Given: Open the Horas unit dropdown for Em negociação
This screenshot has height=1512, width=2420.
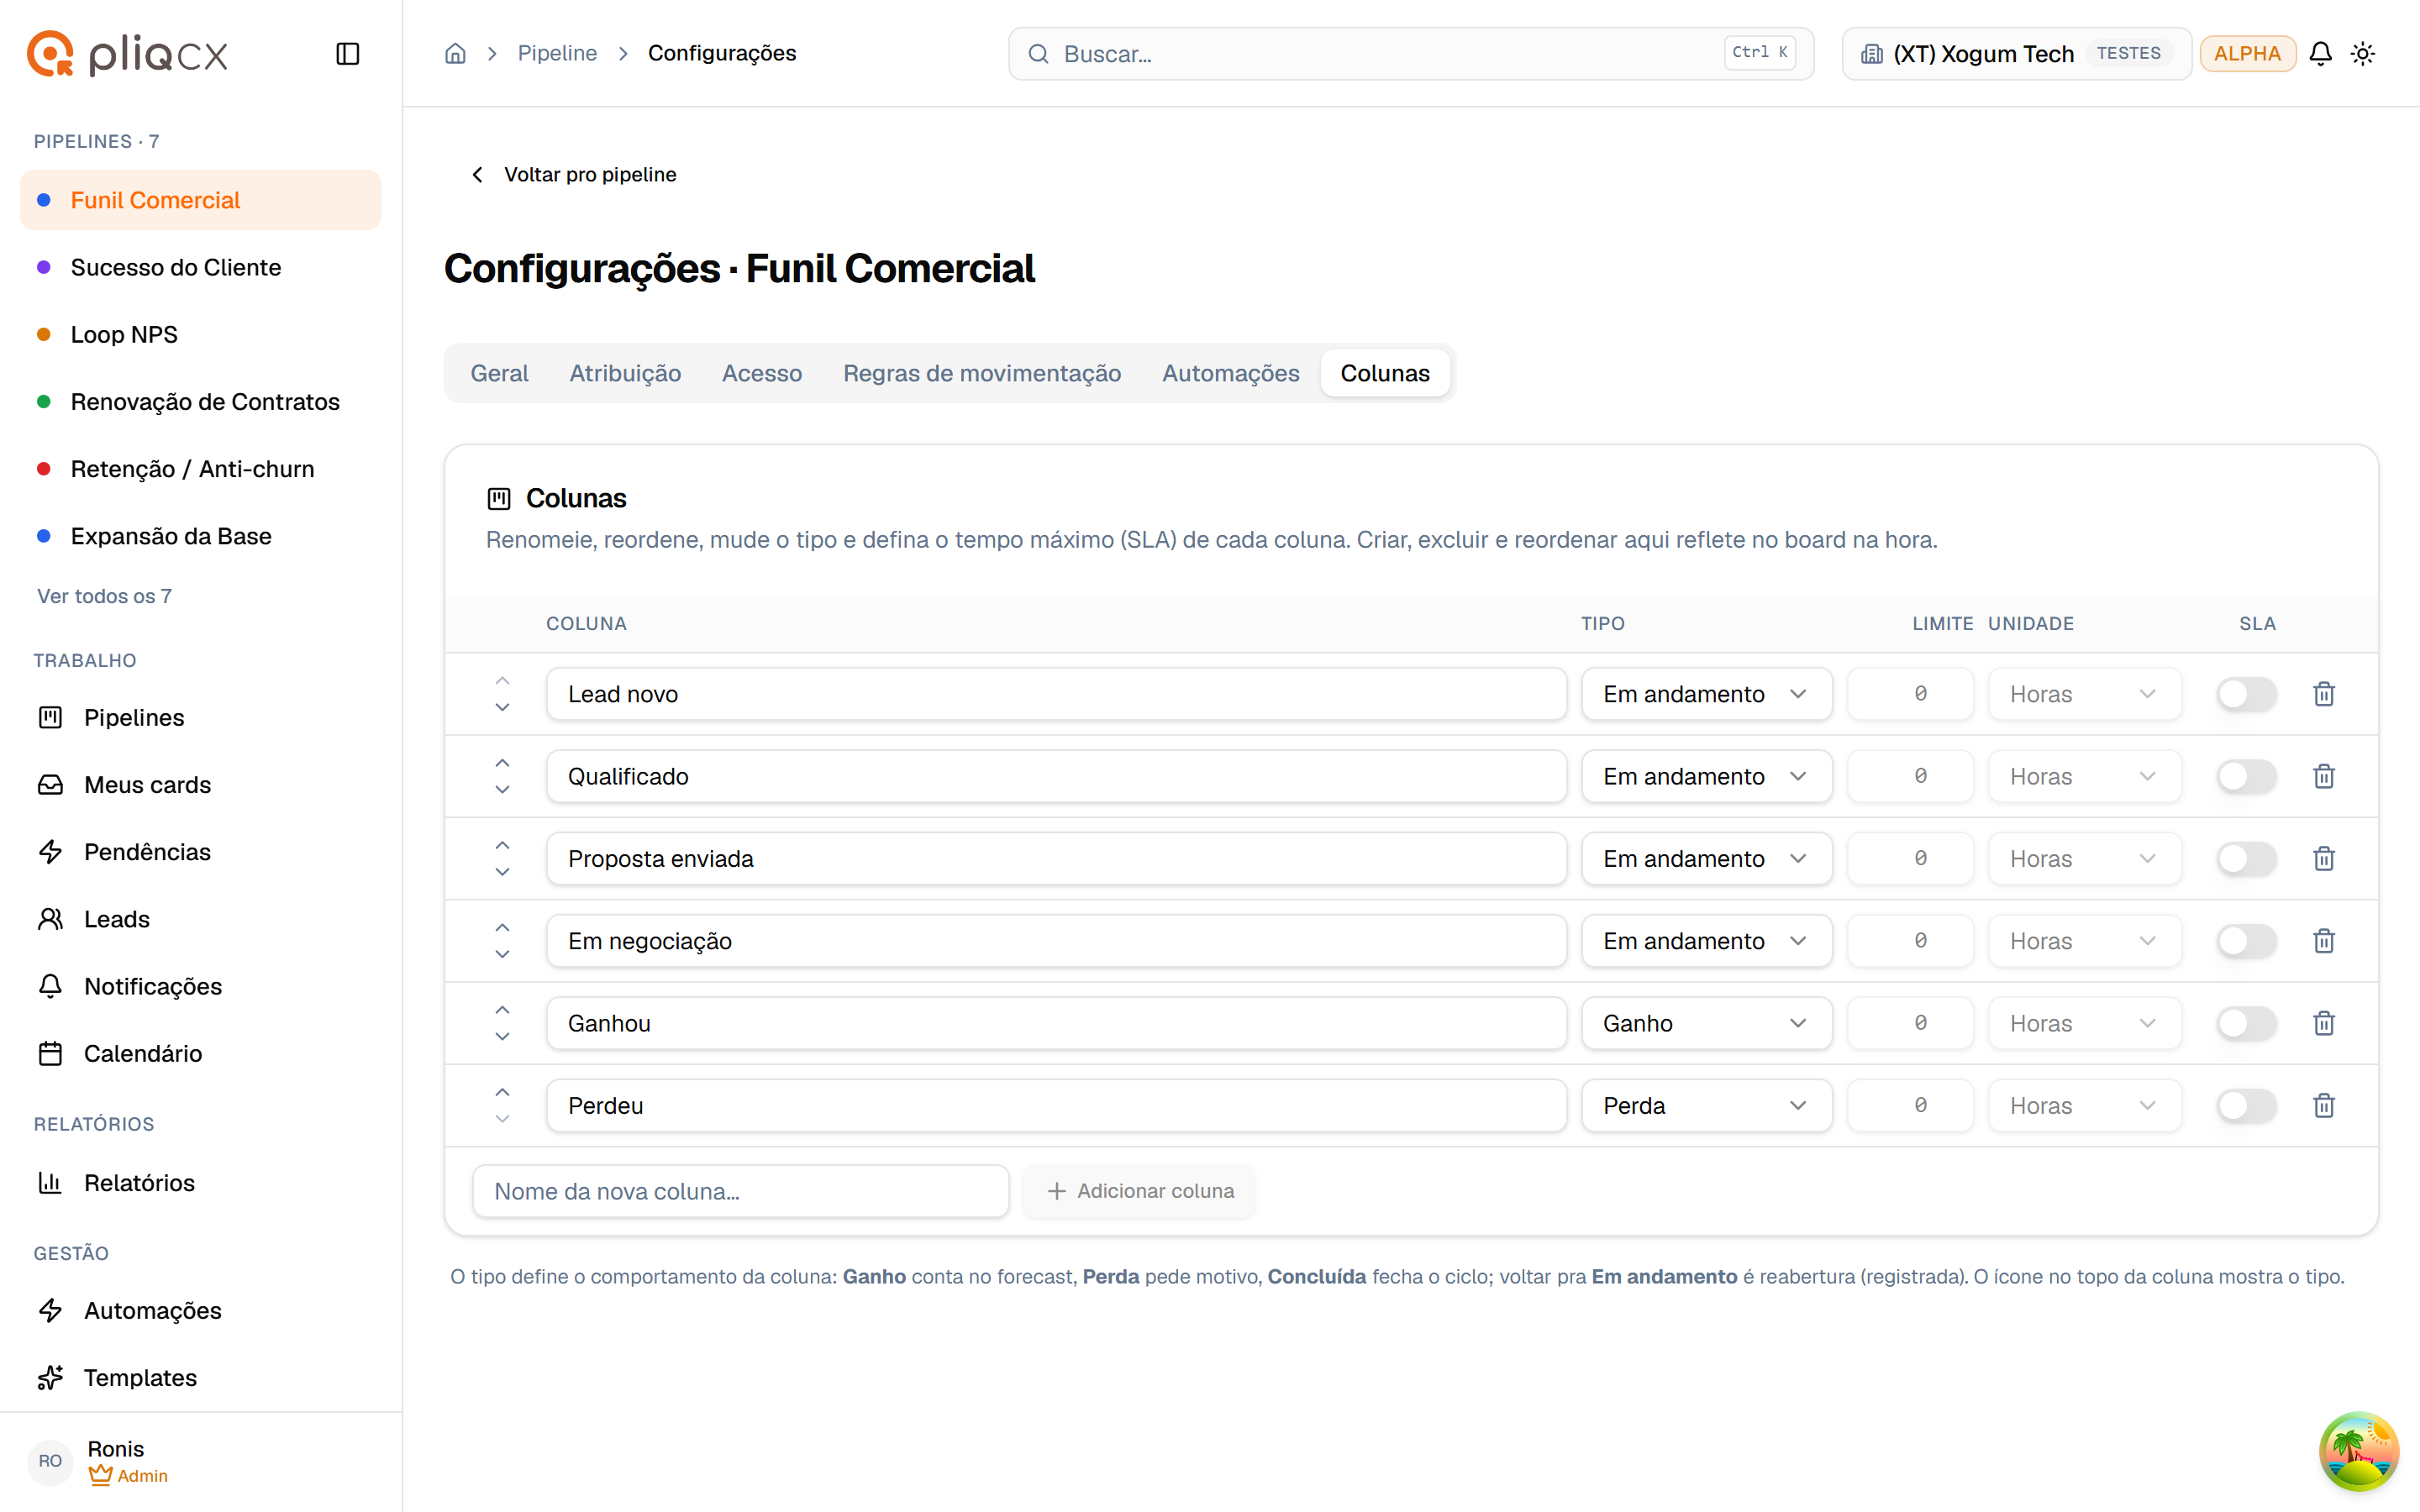Looking at the screenshot, I should pos(2084,941).
